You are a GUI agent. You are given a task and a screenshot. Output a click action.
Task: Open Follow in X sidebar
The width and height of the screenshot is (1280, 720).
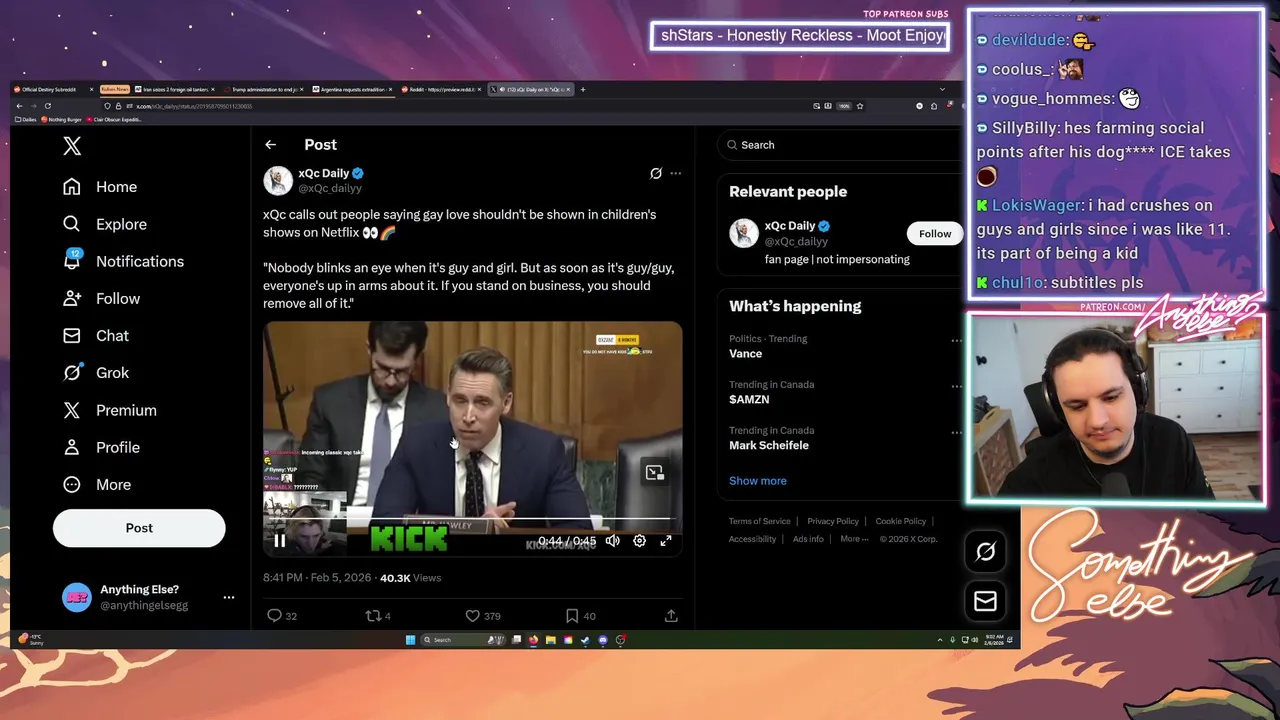pyautogui.click(x=101, y=298)
